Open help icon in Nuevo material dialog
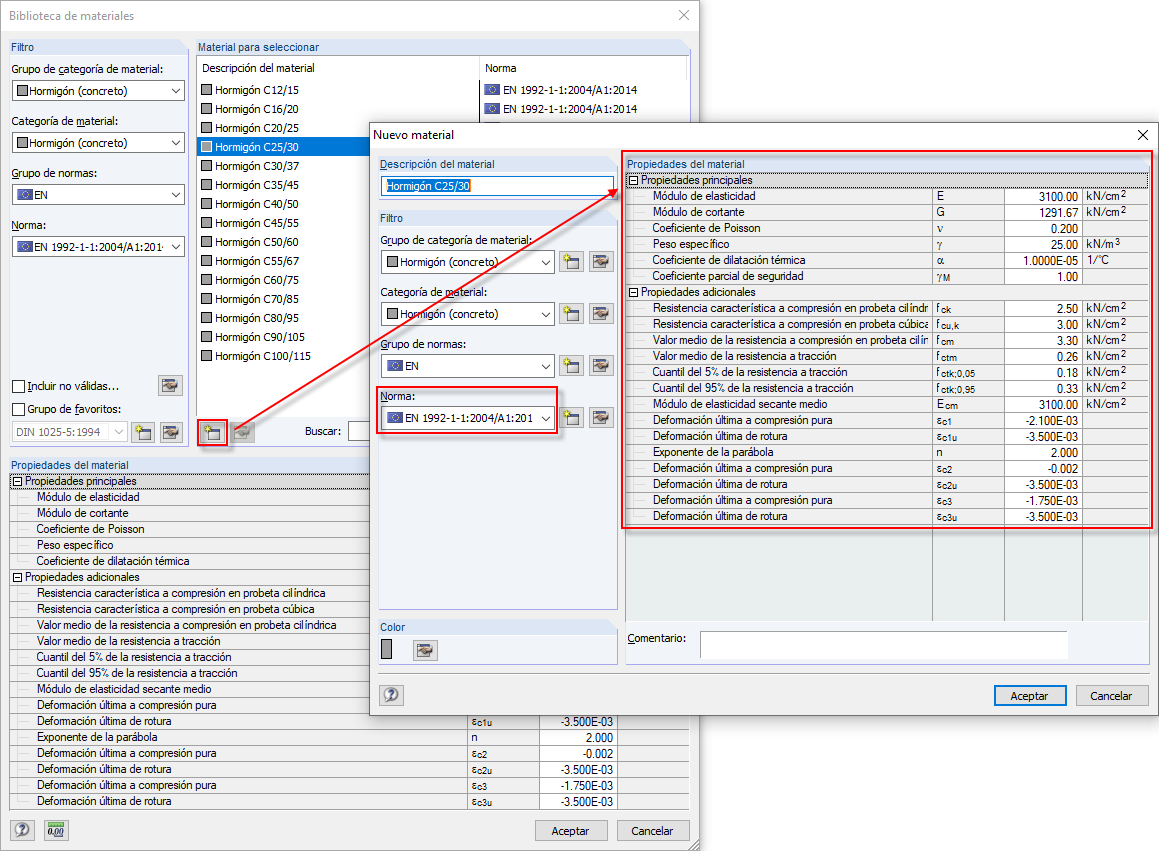Screen dimensions: 1159x851 point(391,695)
